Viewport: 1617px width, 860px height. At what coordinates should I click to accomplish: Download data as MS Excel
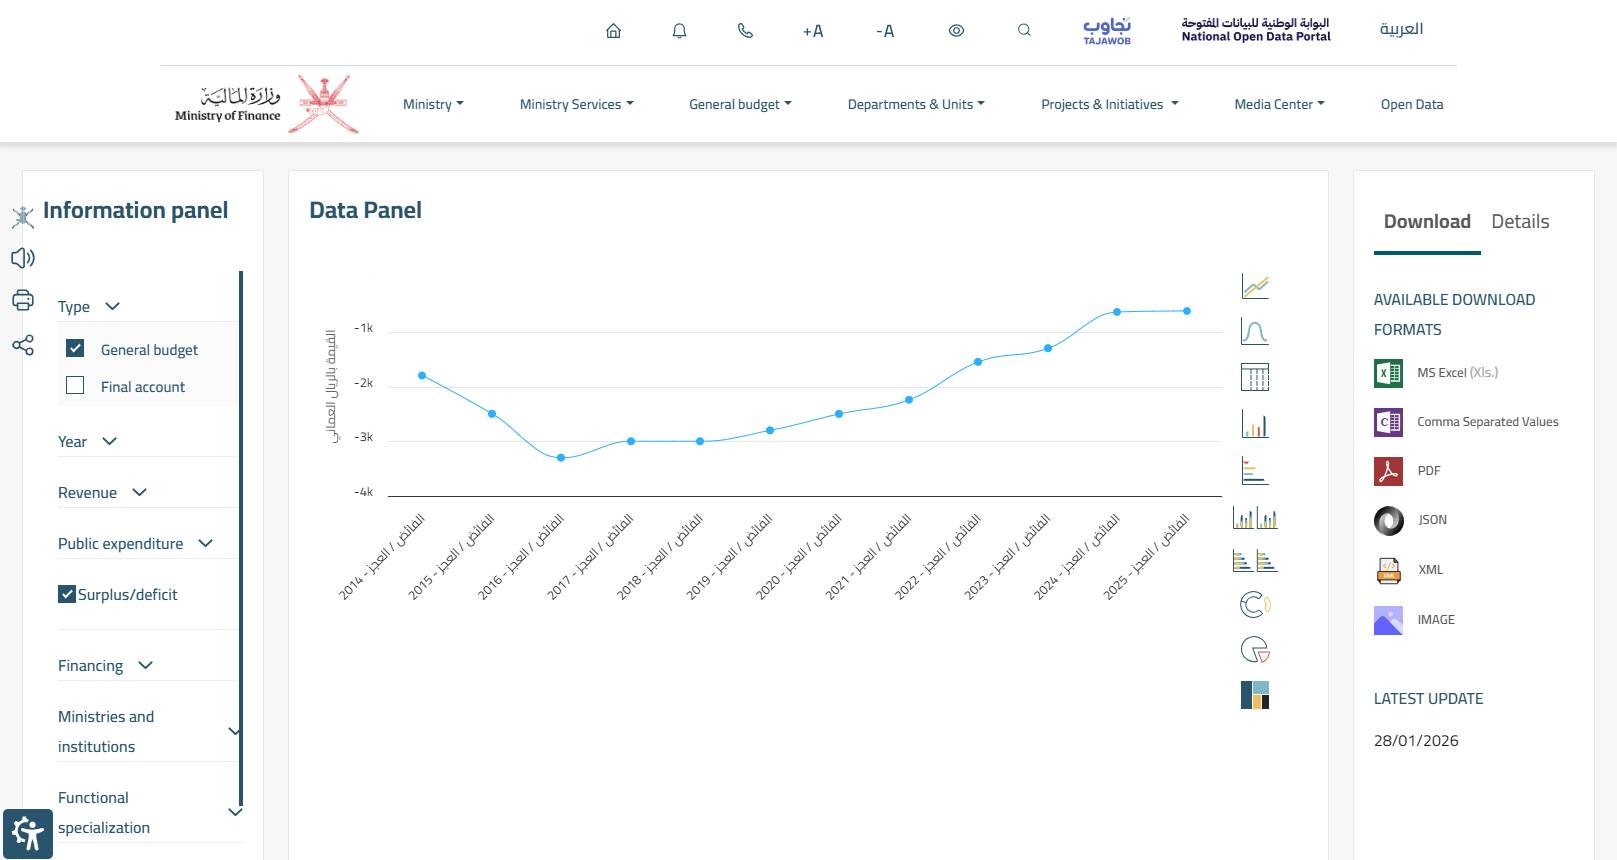[1437, 373]
